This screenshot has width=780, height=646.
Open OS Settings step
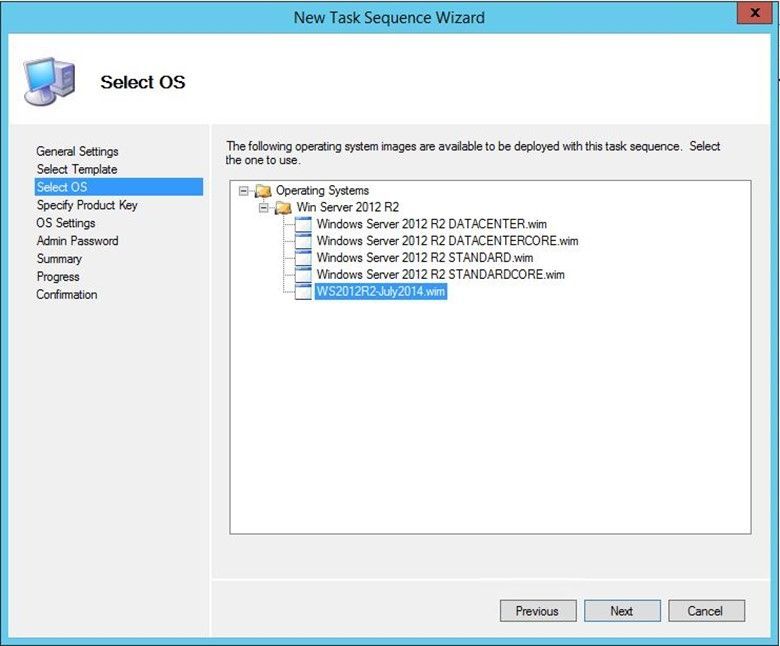tap(66, 223)
